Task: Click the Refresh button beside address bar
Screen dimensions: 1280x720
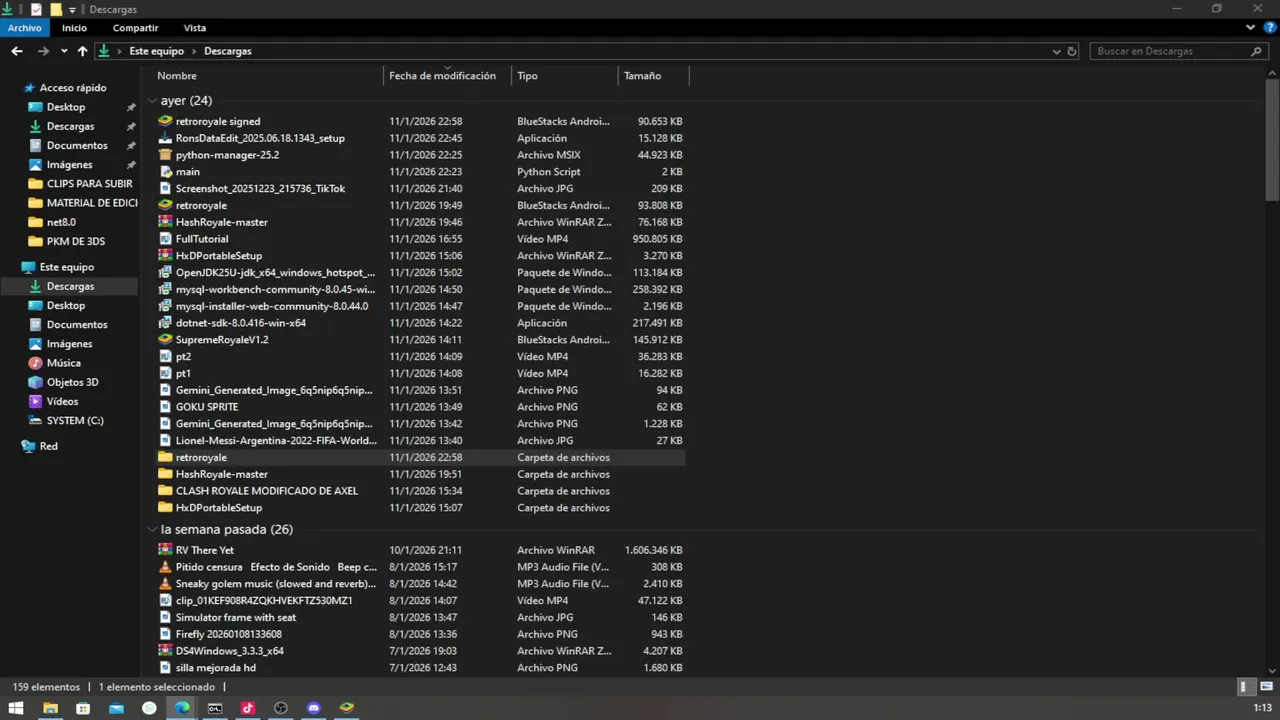Action: tap(1072, 51)
